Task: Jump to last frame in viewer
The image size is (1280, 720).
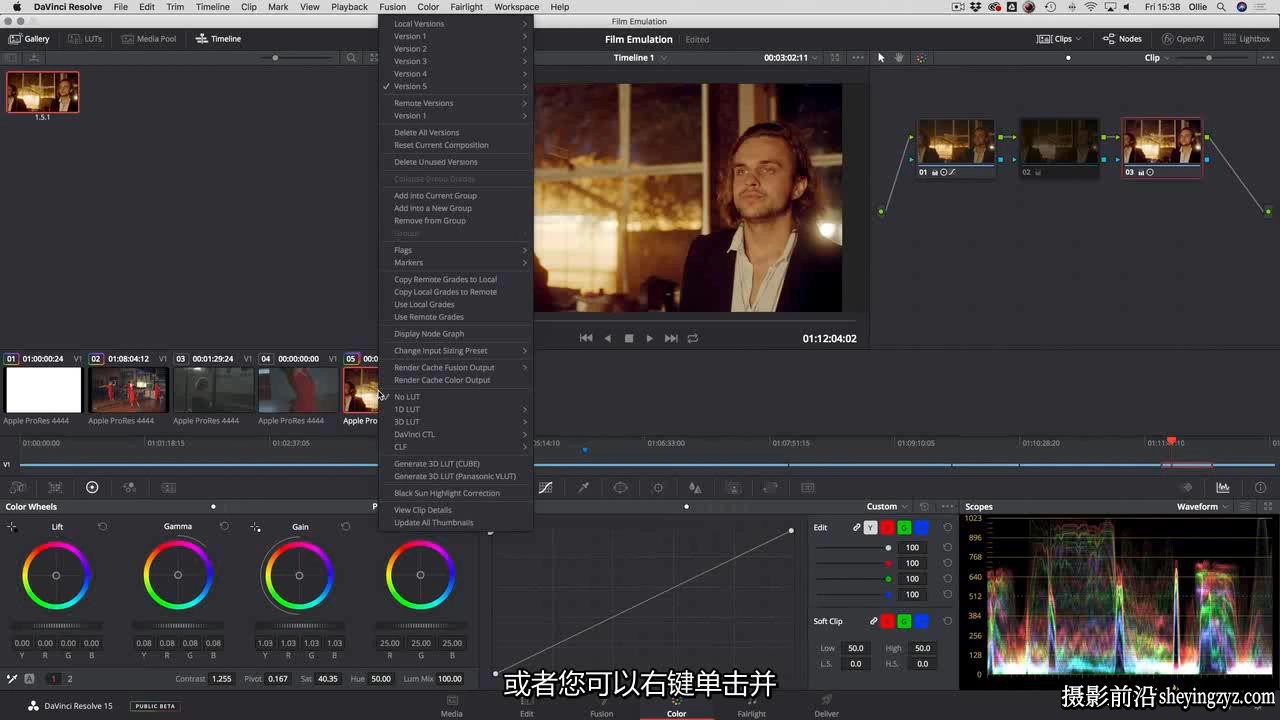Action: [x=671, y=338]
